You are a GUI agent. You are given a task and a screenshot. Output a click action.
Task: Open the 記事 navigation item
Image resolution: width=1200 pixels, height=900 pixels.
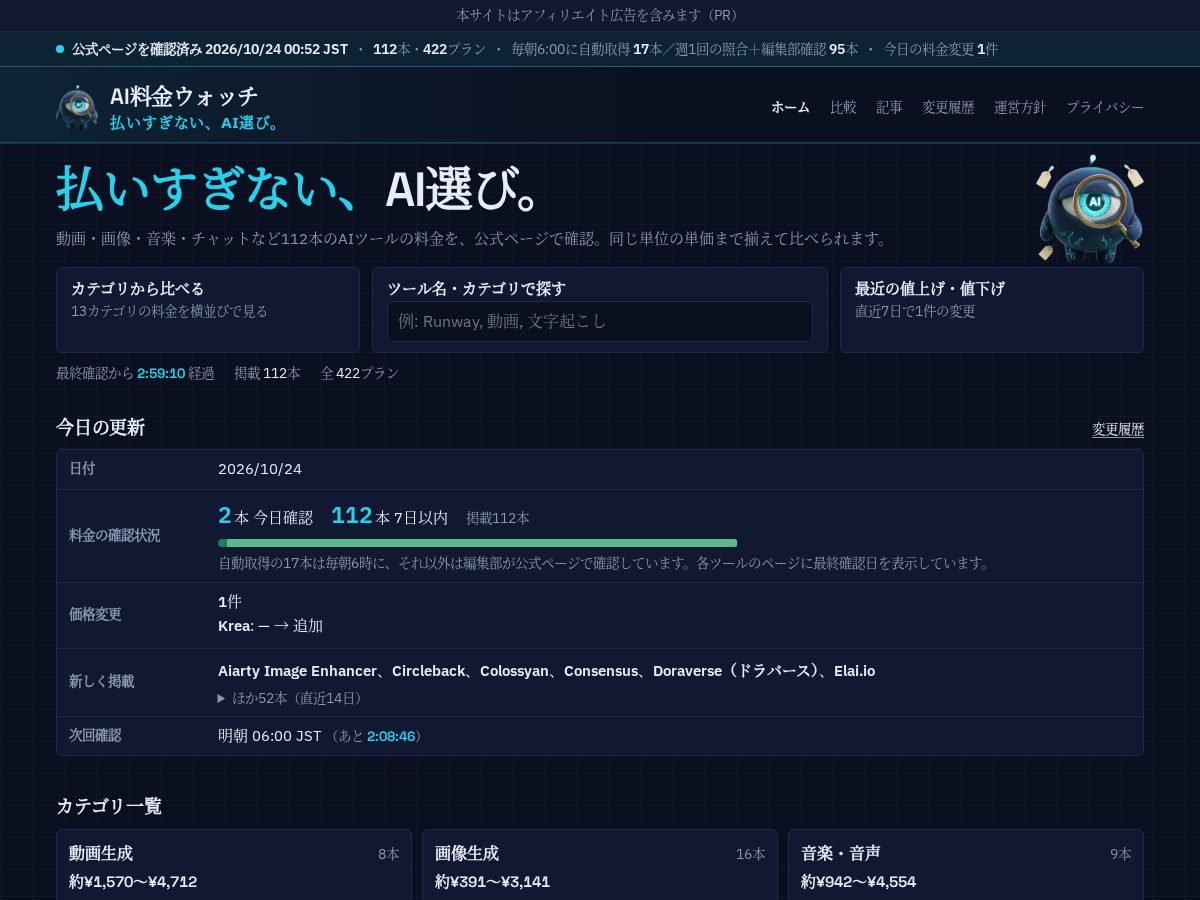click(x=890, y=107)
